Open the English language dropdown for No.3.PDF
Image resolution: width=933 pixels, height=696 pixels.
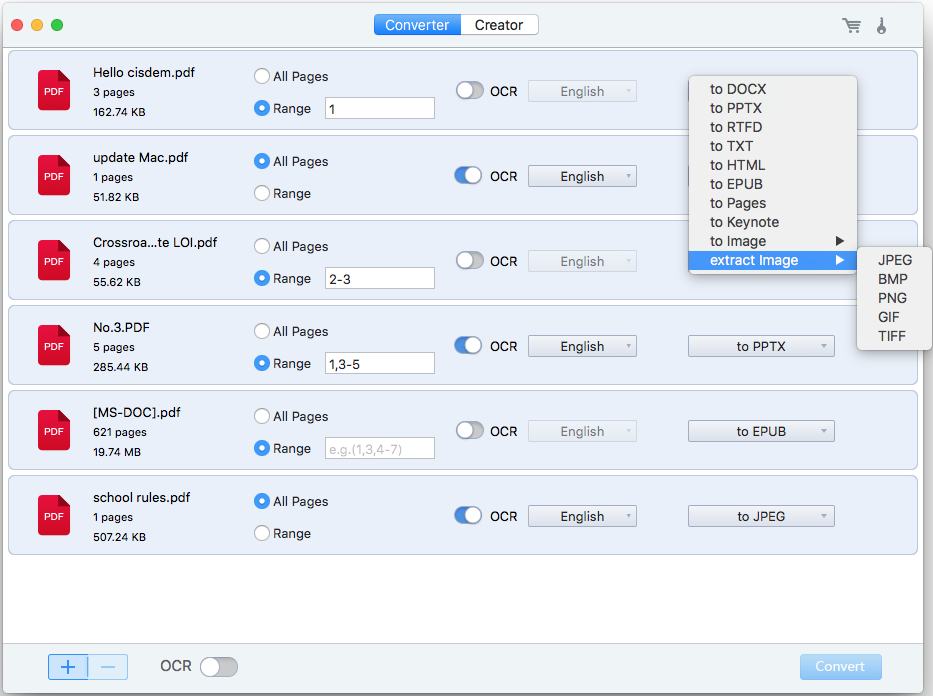tap(582, 345)
